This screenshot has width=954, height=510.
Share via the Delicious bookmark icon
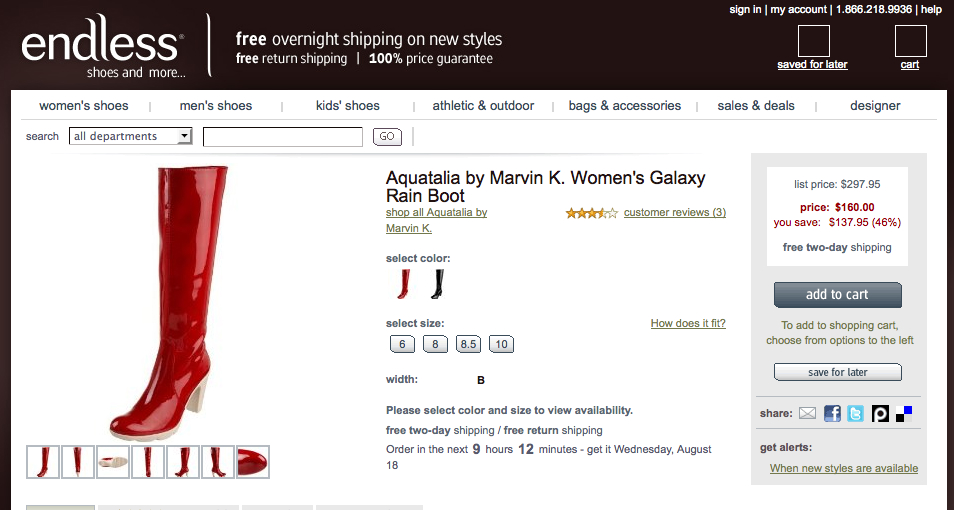[x=904, y=413]
